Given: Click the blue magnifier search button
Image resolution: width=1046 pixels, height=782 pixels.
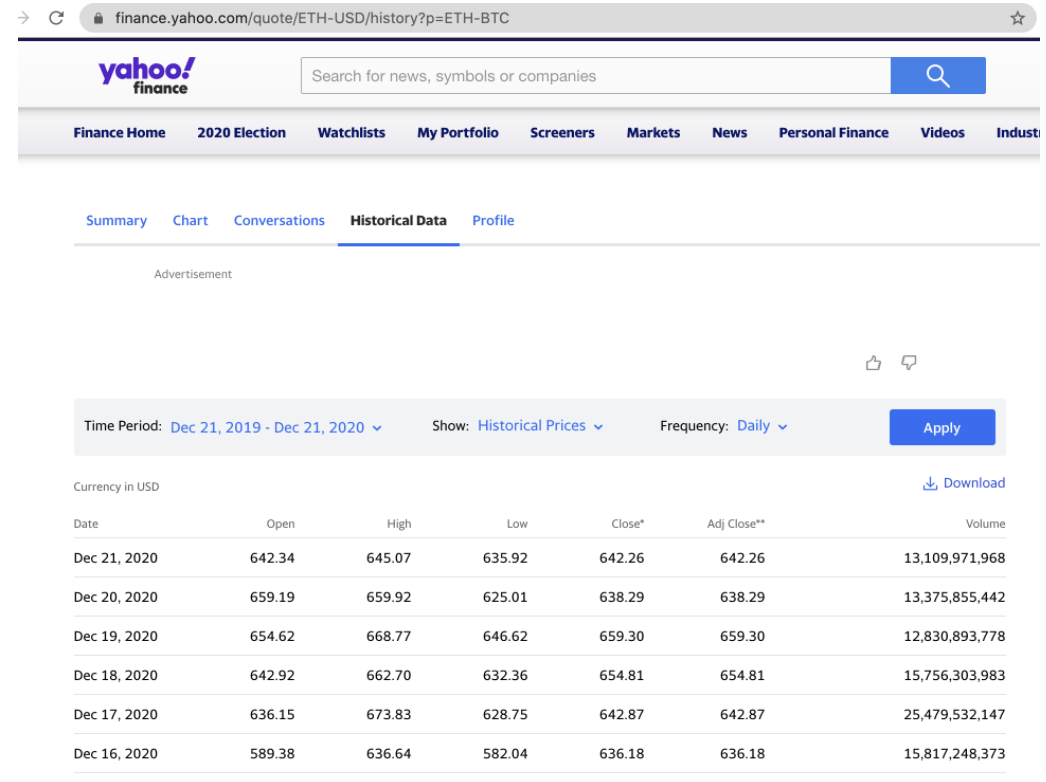Looking at the screenshot, I should click(938, 75).
